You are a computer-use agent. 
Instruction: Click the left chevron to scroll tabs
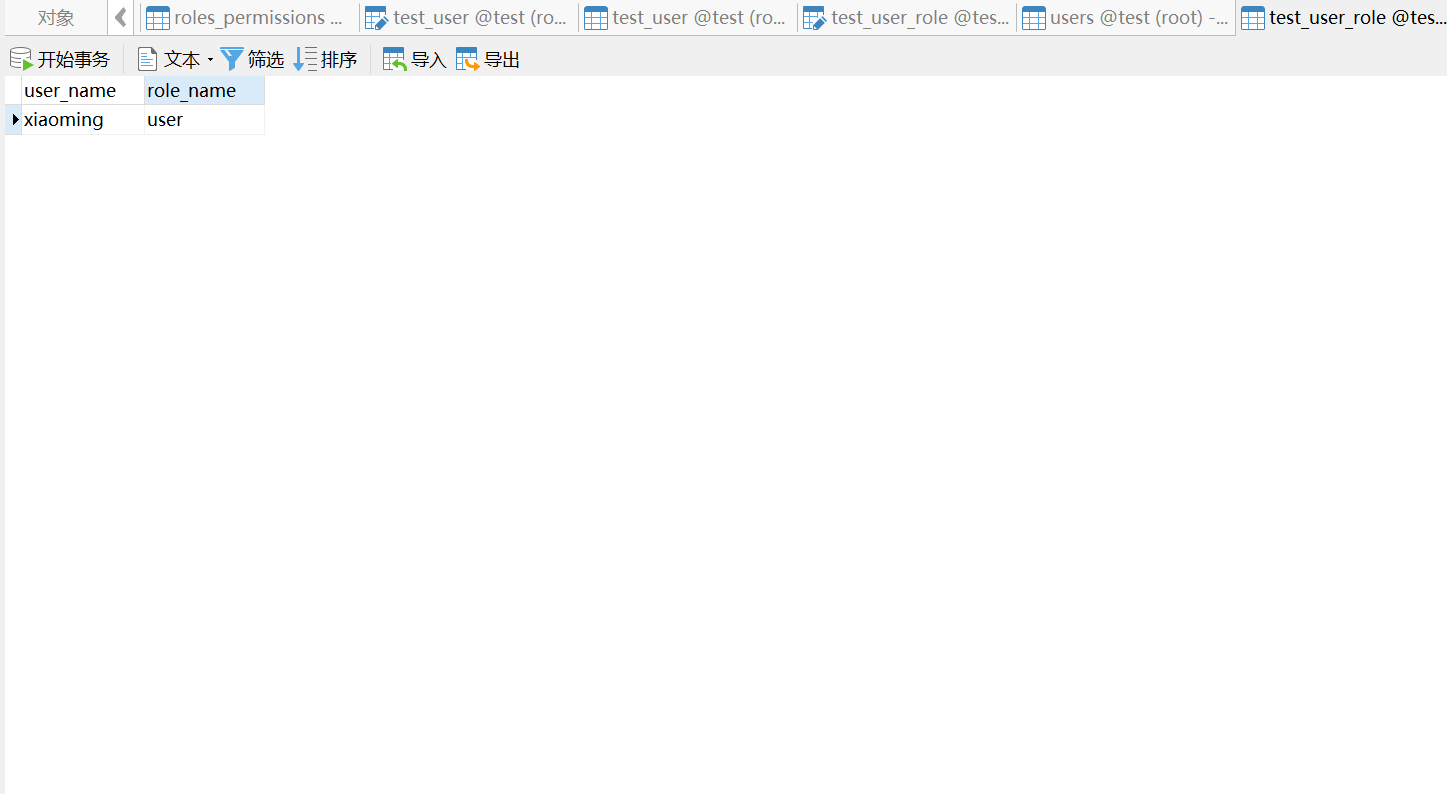coord(121,18)
